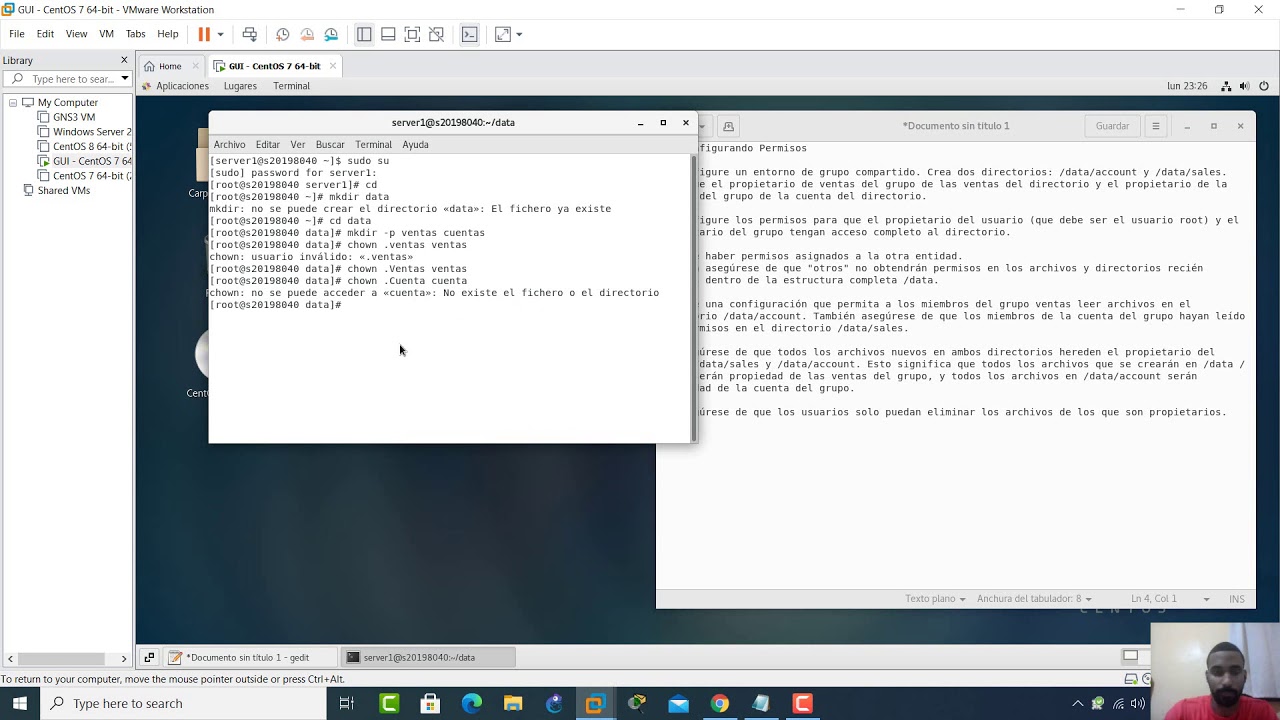Open the Anchura del tabulador dropdown
Image resolution: width=1280 pixels, height=720 pixels.
click(1034, 599)
